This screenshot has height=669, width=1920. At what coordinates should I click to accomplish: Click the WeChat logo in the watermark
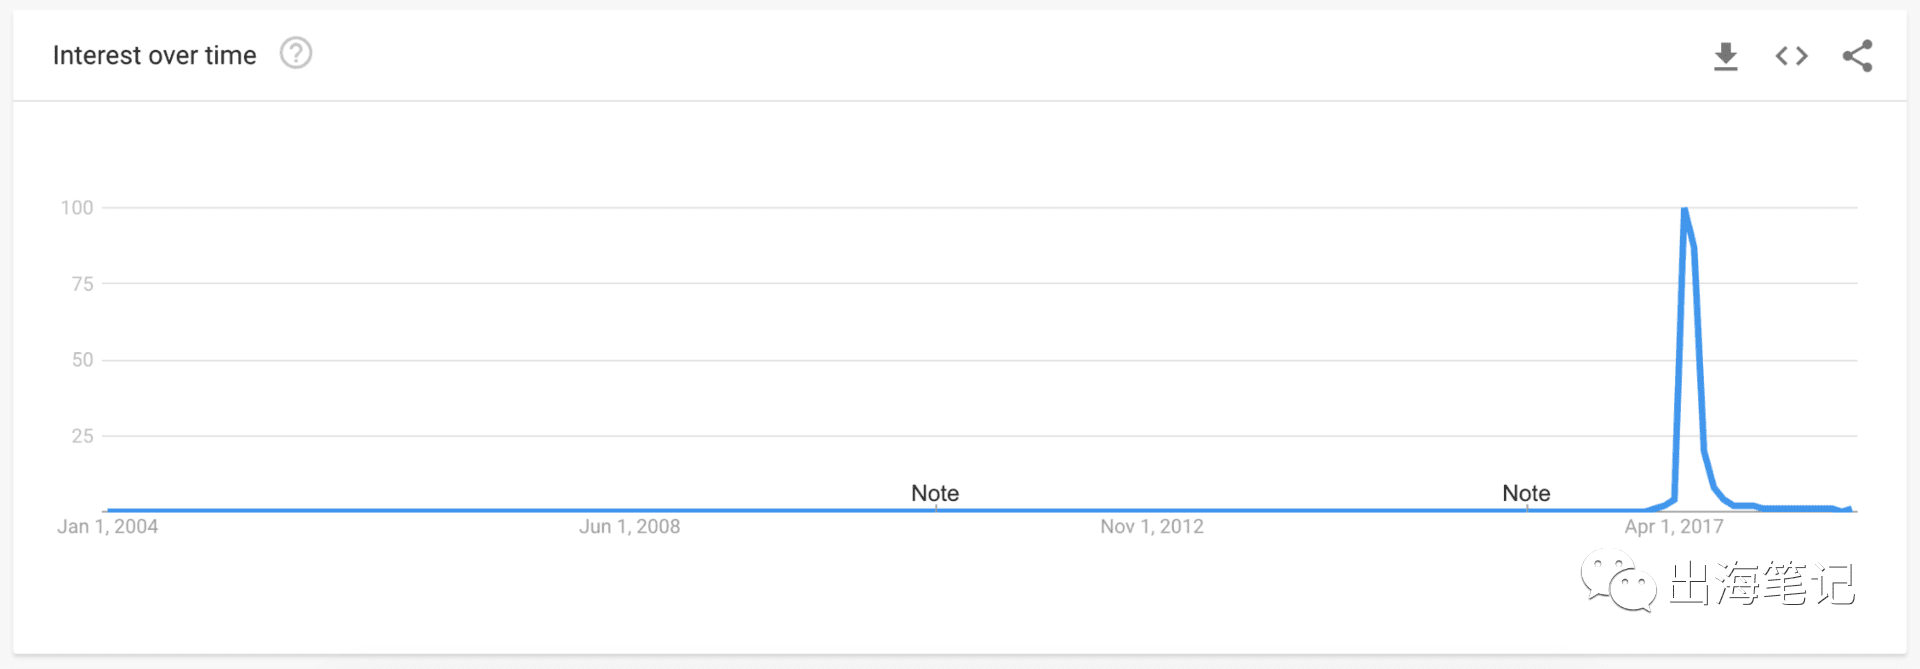[1618, 580]
